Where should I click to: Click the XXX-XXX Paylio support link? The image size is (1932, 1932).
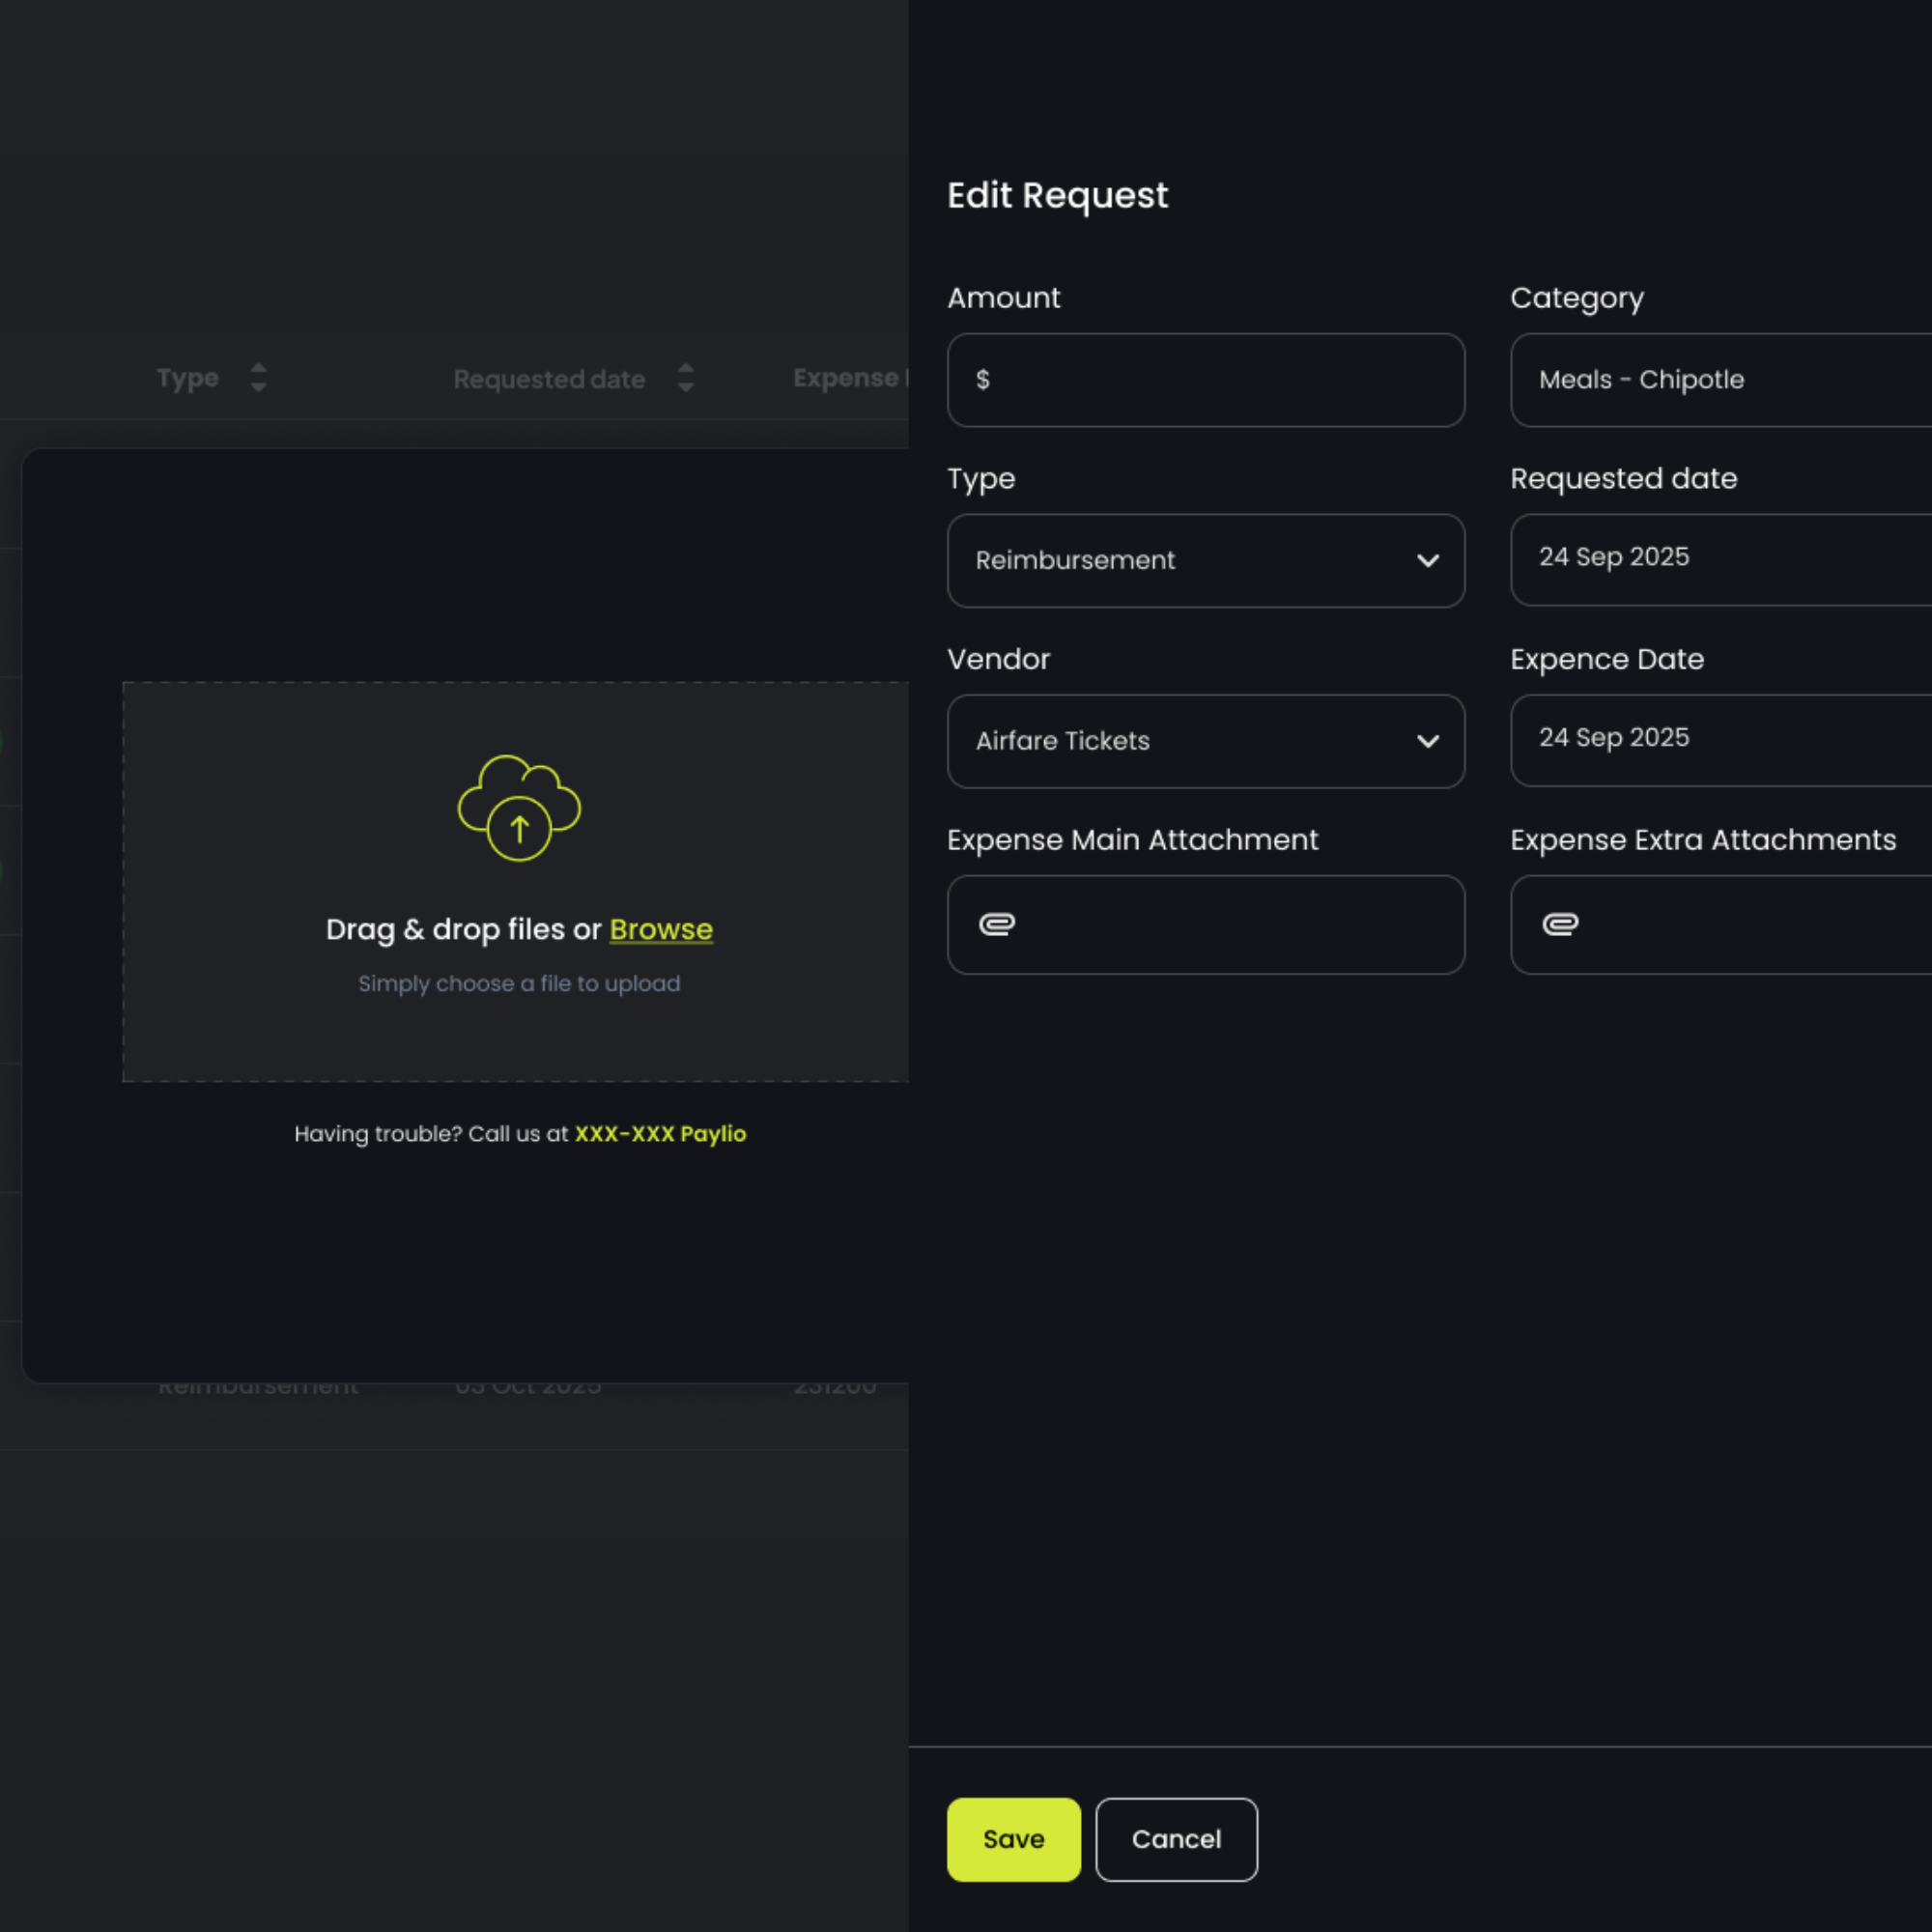click(x=660, y=1134)
